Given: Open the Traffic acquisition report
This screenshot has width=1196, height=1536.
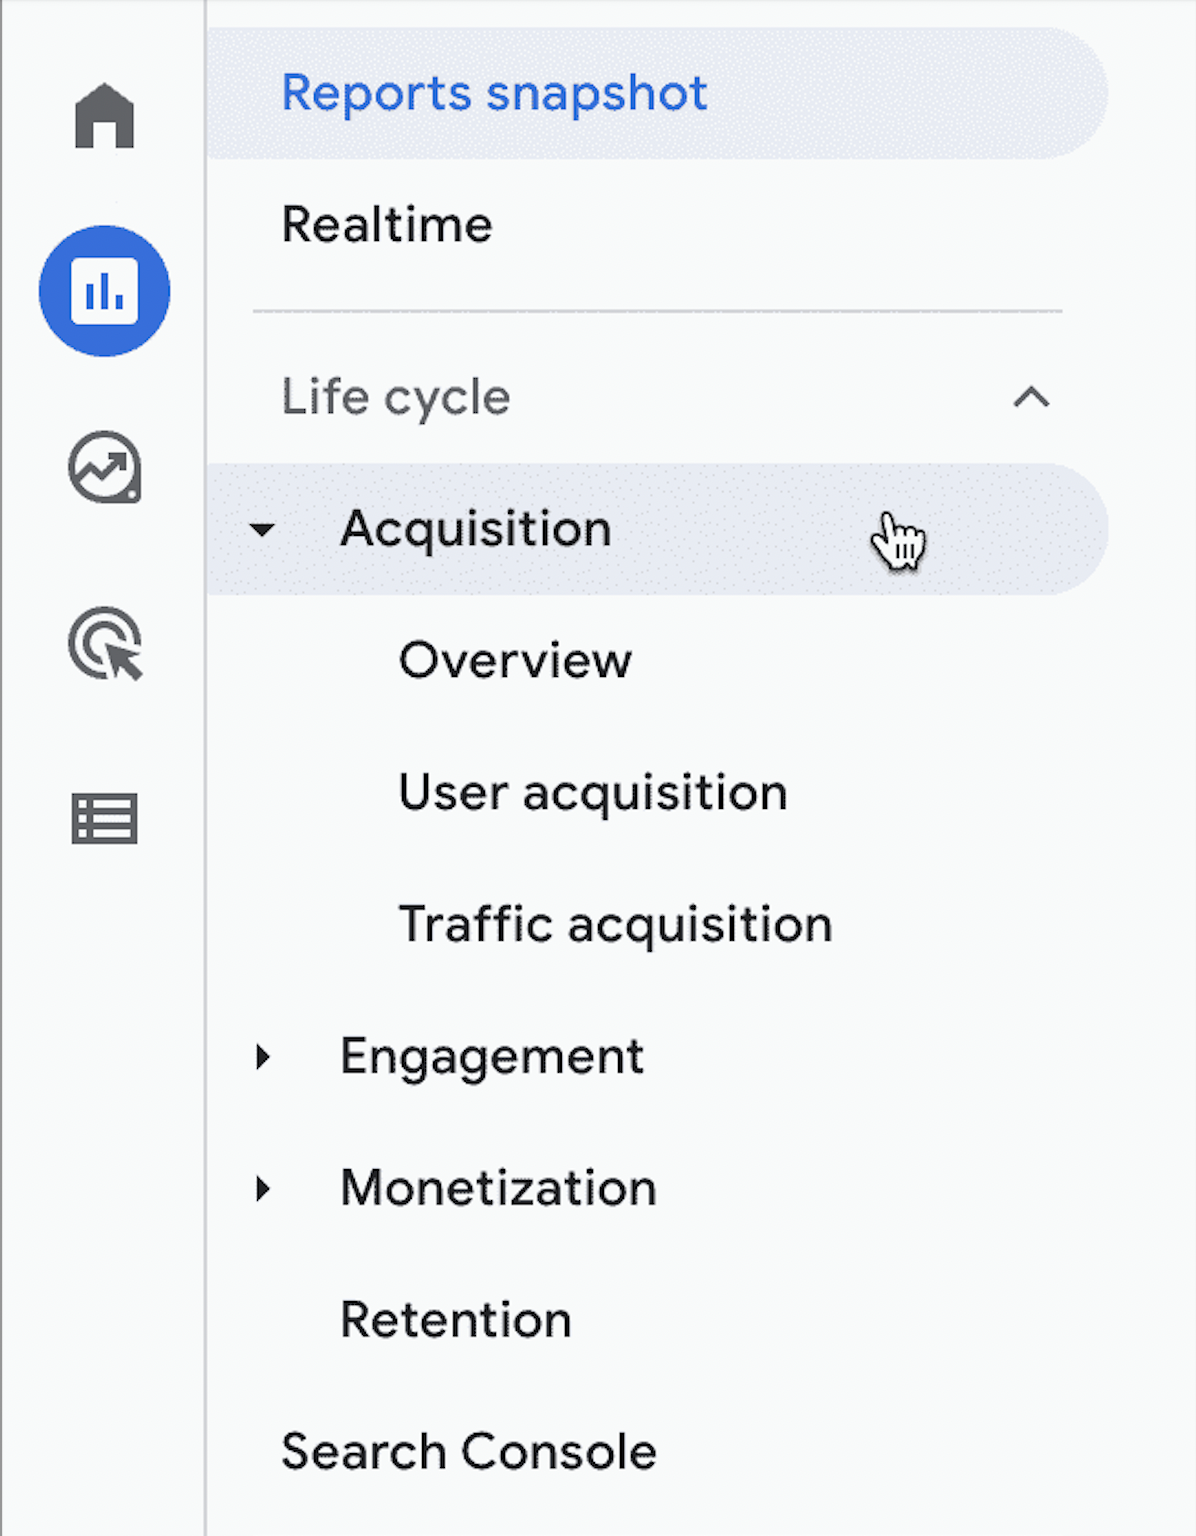Looking at the screenshot, I should [x=616, y=923].
